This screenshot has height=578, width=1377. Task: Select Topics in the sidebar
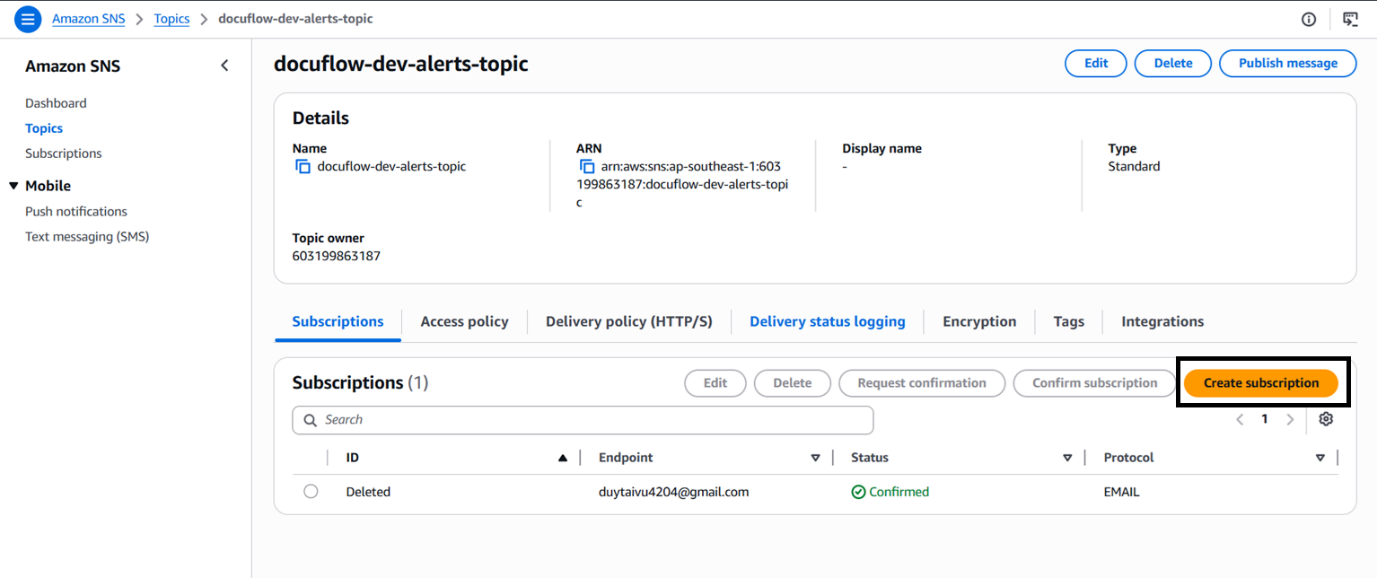(44, 128)
